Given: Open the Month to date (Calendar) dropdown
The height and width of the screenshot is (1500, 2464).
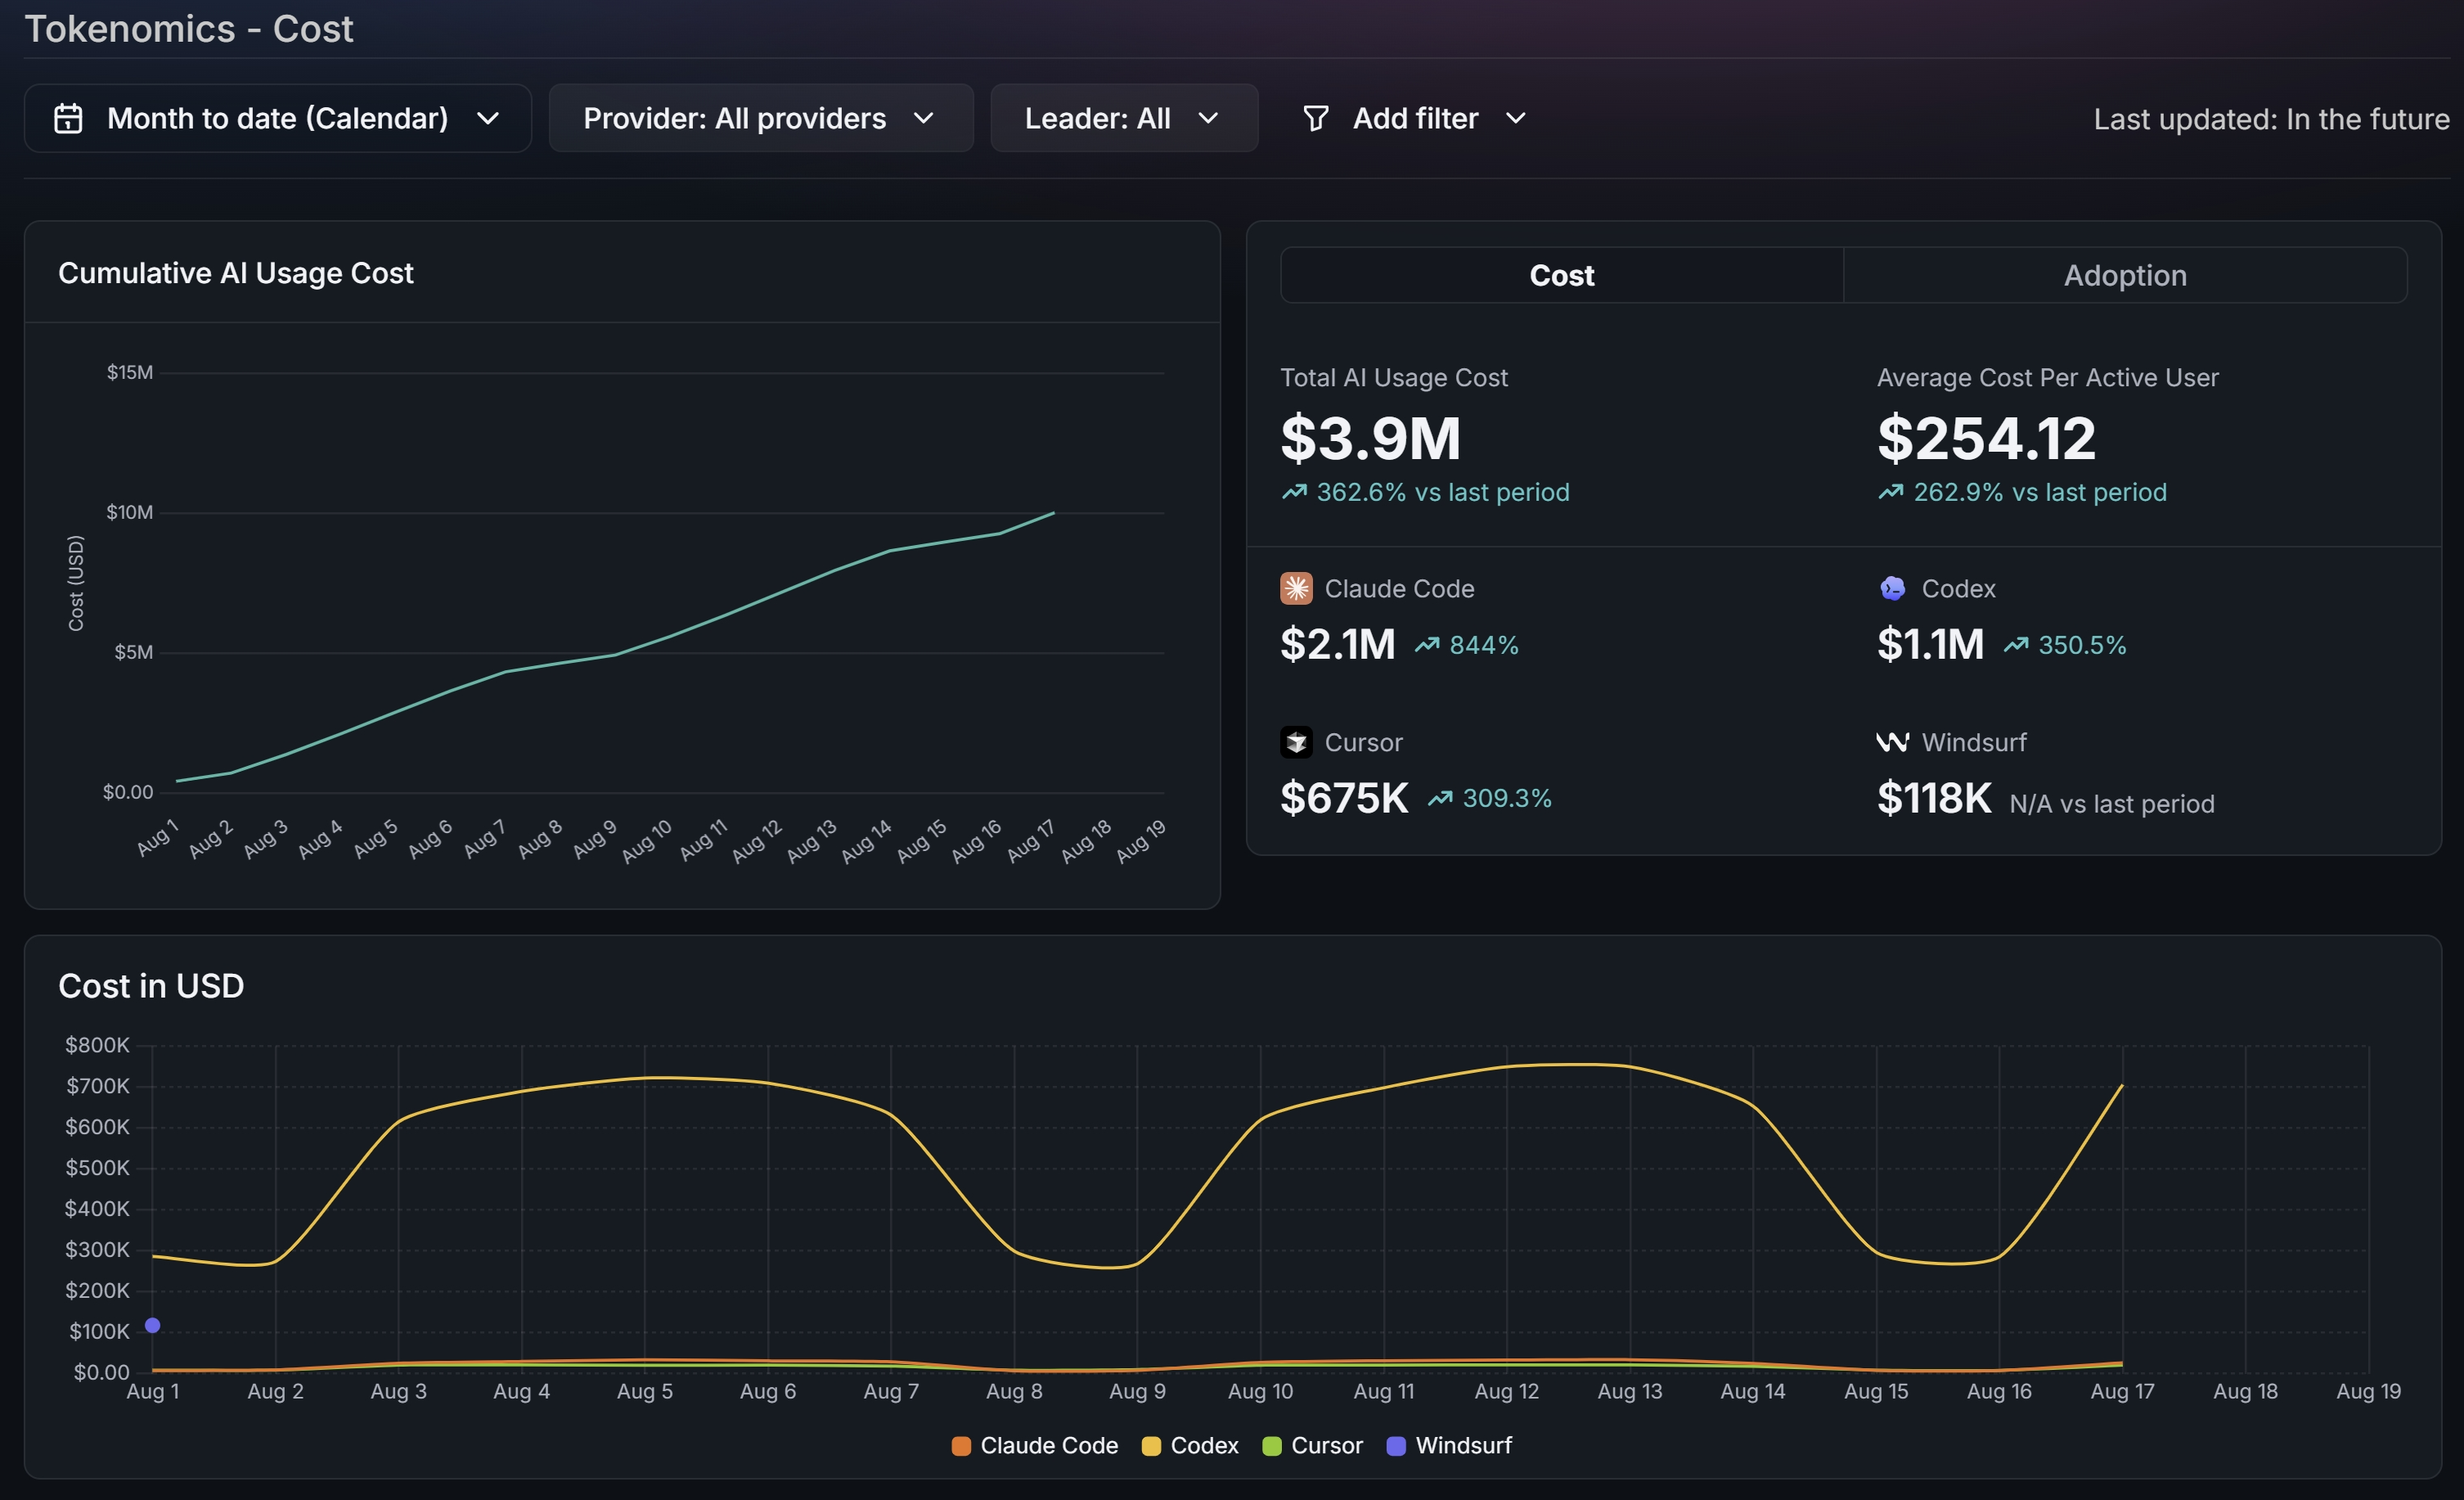Looking at the screenshot, I should (x=277, y=118).
